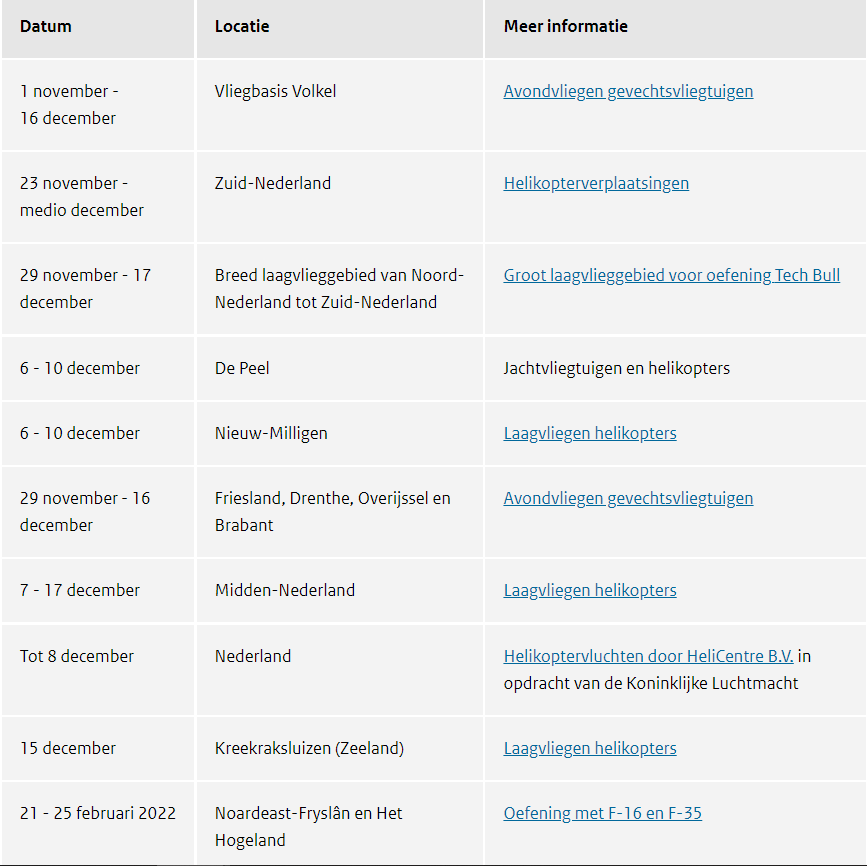Viewport: 867px width, 866px height.
Task: Open the Helikopterverplaatsingen link
Action: point(596,184)
